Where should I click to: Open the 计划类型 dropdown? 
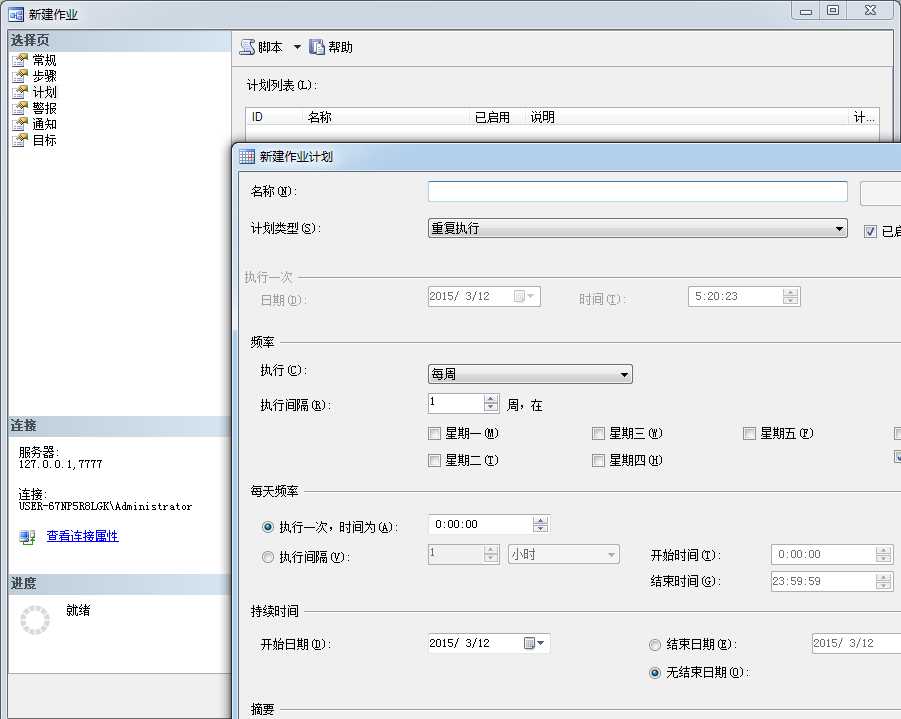point(637,228)
